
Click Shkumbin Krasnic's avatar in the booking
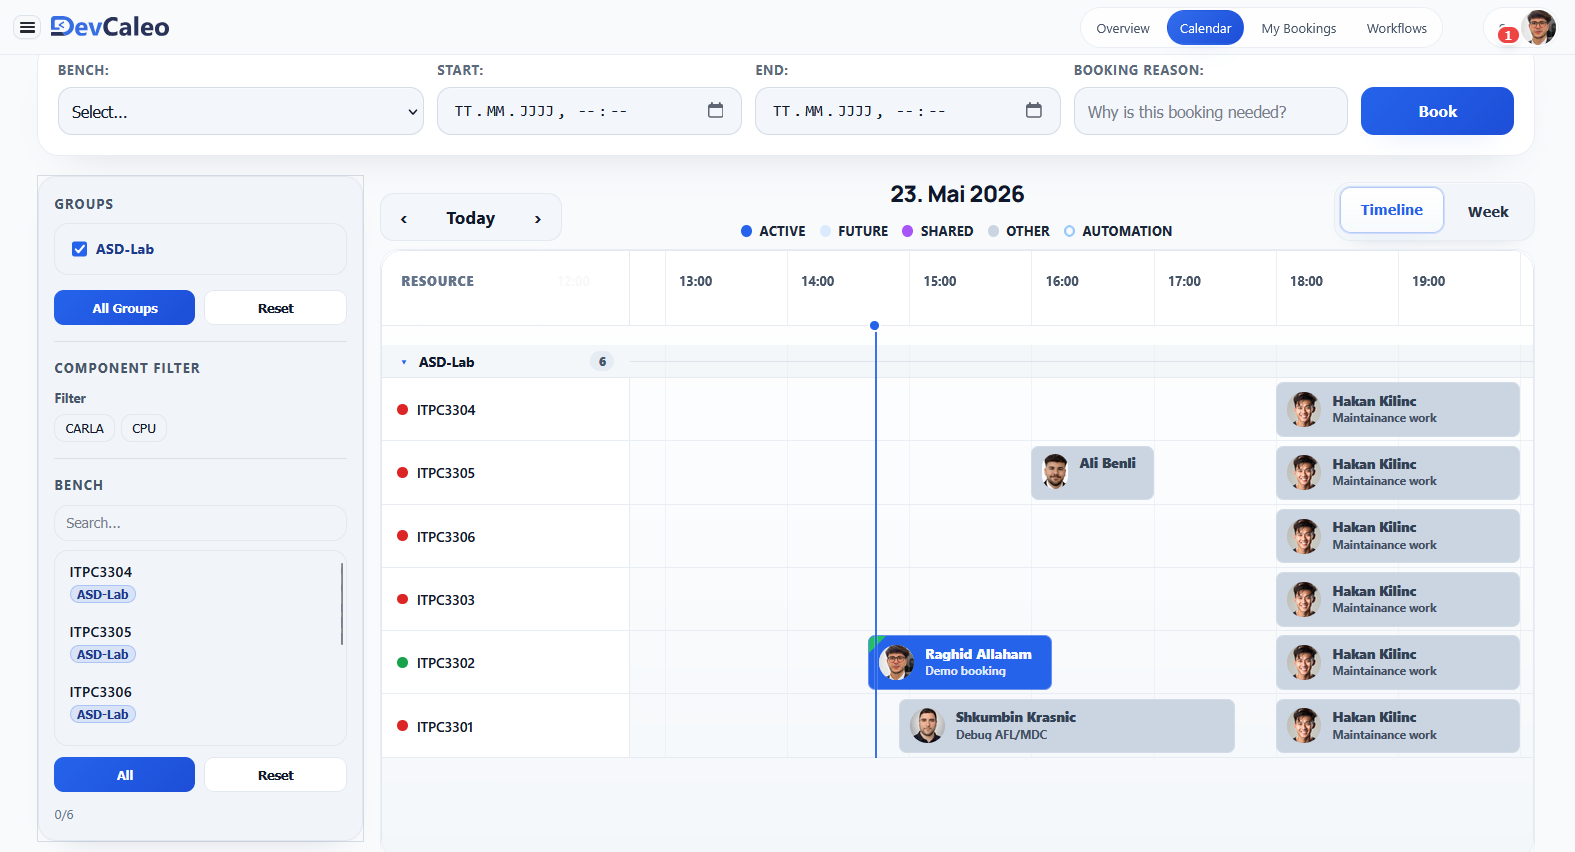pos(927,725)
